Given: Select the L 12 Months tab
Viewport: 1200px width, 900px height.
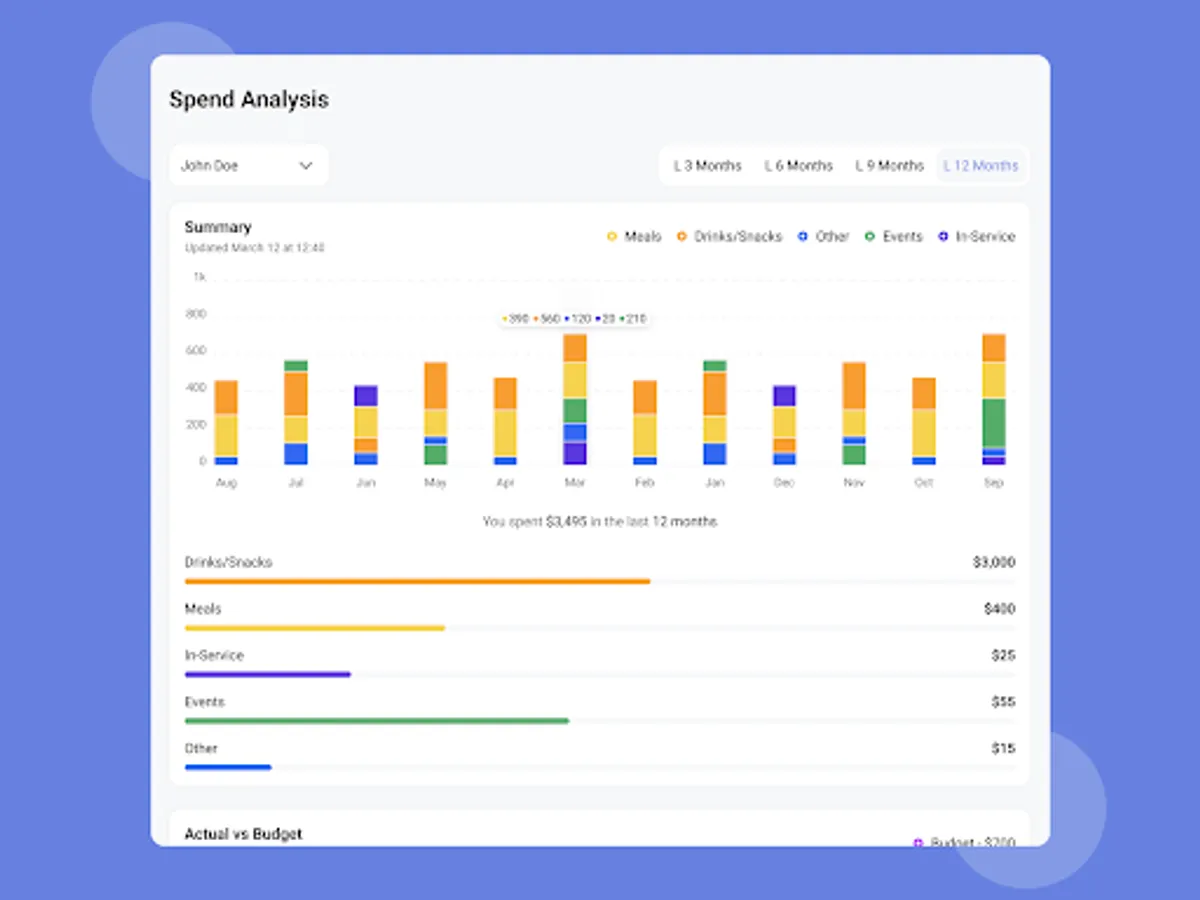Looking at the screenshot, I should tap(981, 166).
